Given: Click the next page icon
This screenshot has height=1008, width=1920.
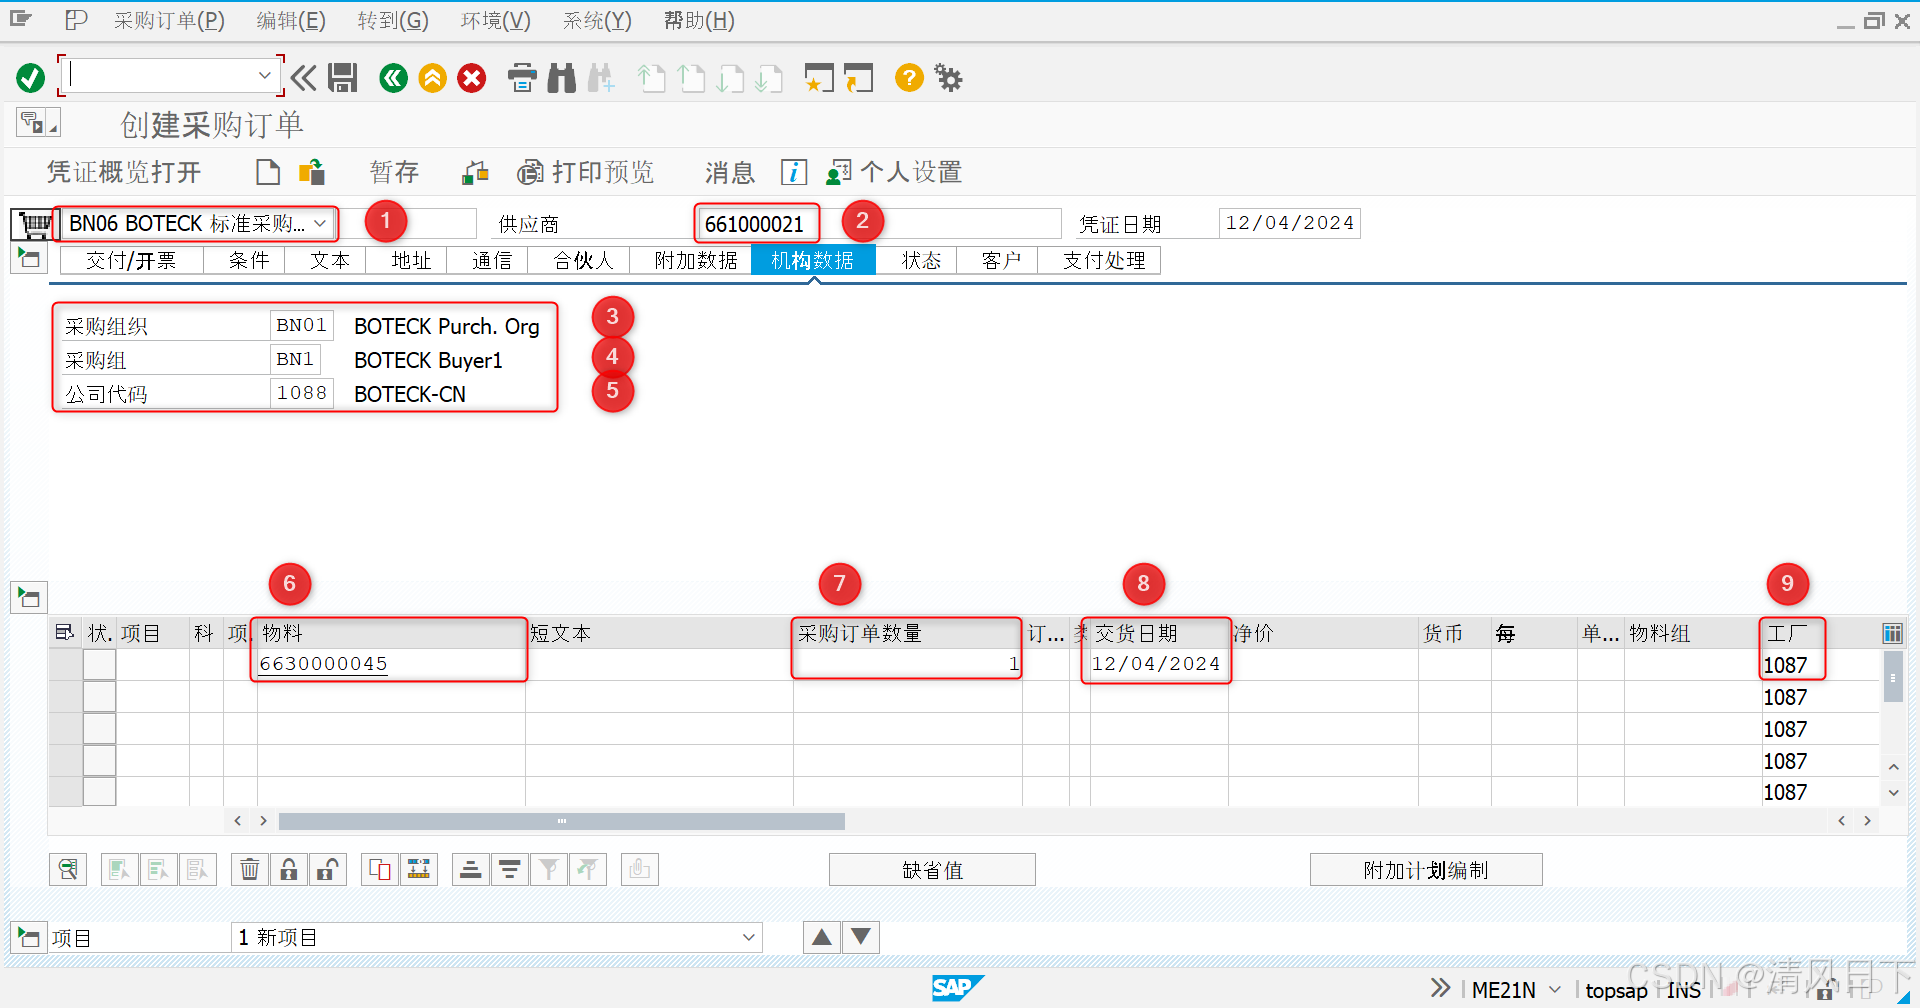Looking at the screenshot, I should [731, 78].
